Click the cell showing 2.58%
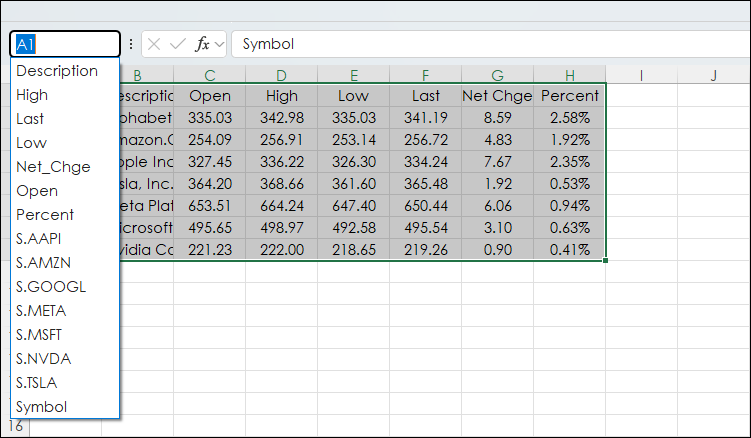The width and height of the screenshot is (751, 438). click(570, 118)
